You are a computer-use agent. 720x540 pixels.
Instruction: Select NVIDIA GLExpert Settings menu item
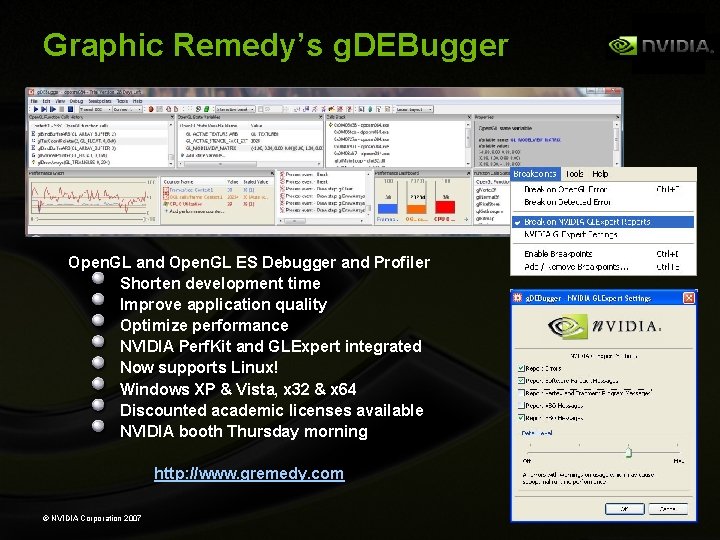pos(602,234)
